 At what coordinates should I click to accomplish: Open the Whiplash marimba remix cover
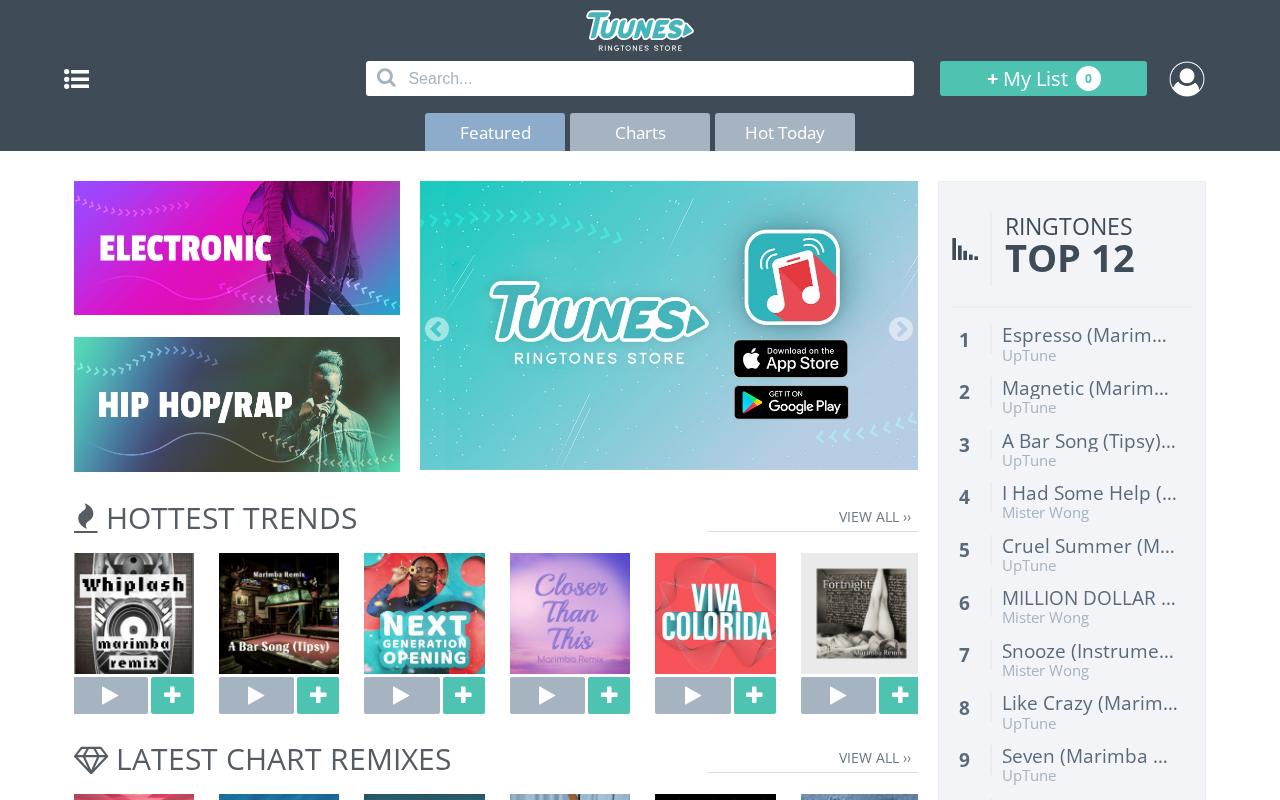click(134, 613)
